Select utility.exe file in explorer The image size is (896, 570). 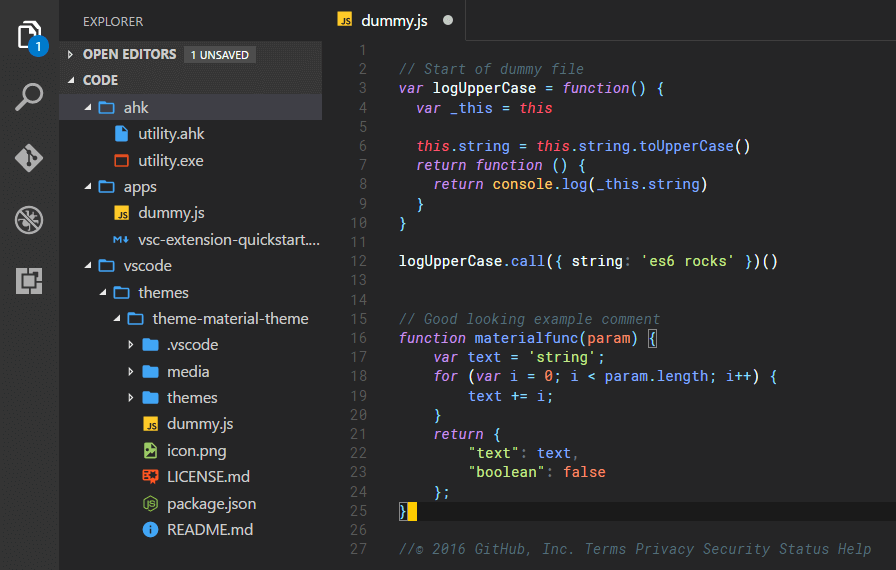tap(171, 160)
